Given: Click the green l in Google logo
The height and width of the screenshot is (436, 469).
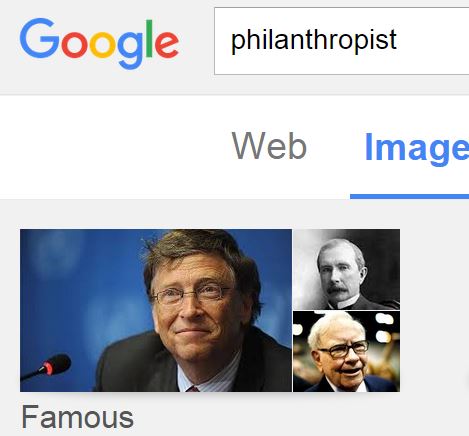Looking at the screenshot, I should (x=149, y=39).
